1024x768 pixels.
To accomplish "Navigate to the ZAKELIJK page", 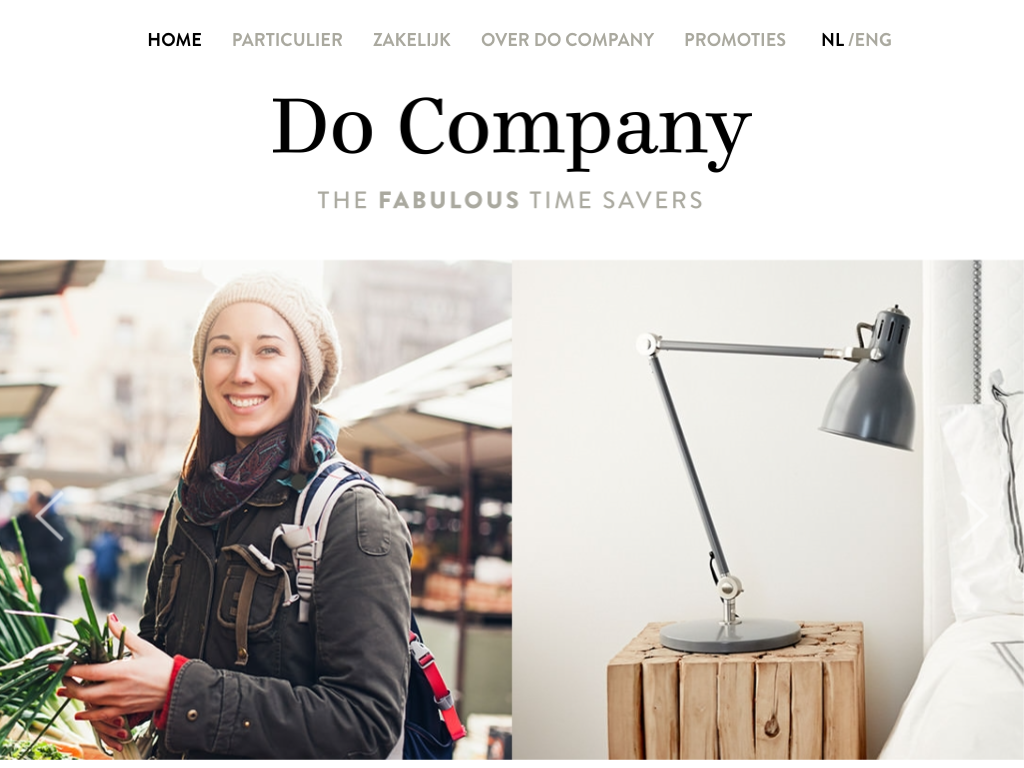I will click(412, 40).
